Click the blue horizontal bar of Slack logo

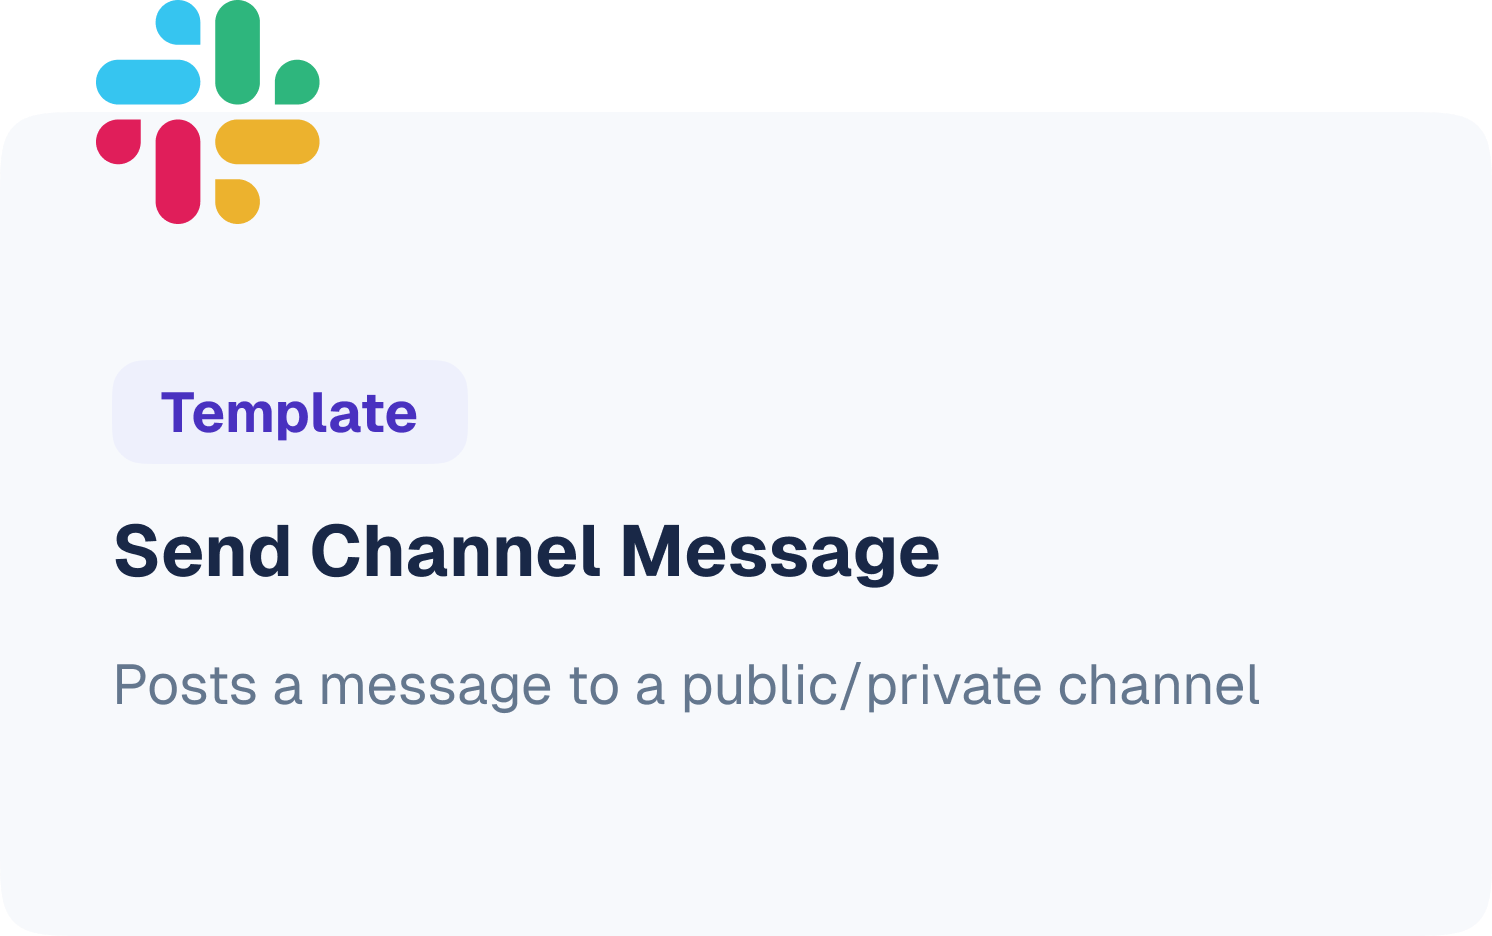point(148,82)
